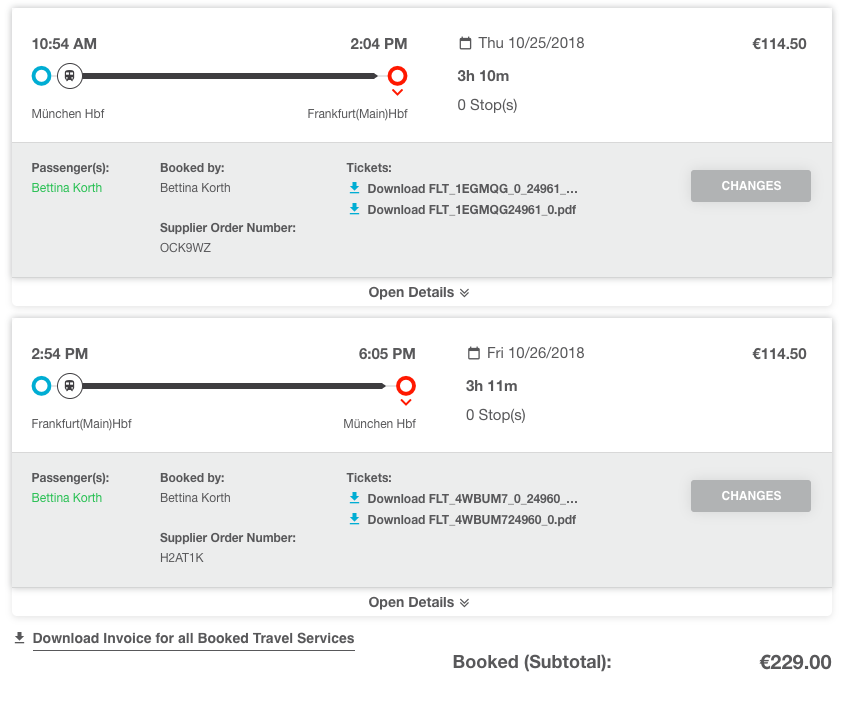Download Invoice for all Booked Travel Services
848x703 pixels.
point(194,638)
